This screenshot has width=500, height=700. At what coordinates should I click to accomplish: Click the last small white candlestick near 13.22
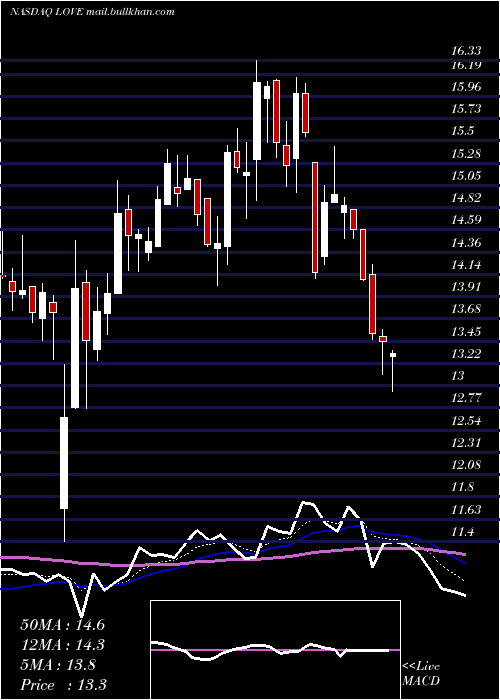[393, 355]
